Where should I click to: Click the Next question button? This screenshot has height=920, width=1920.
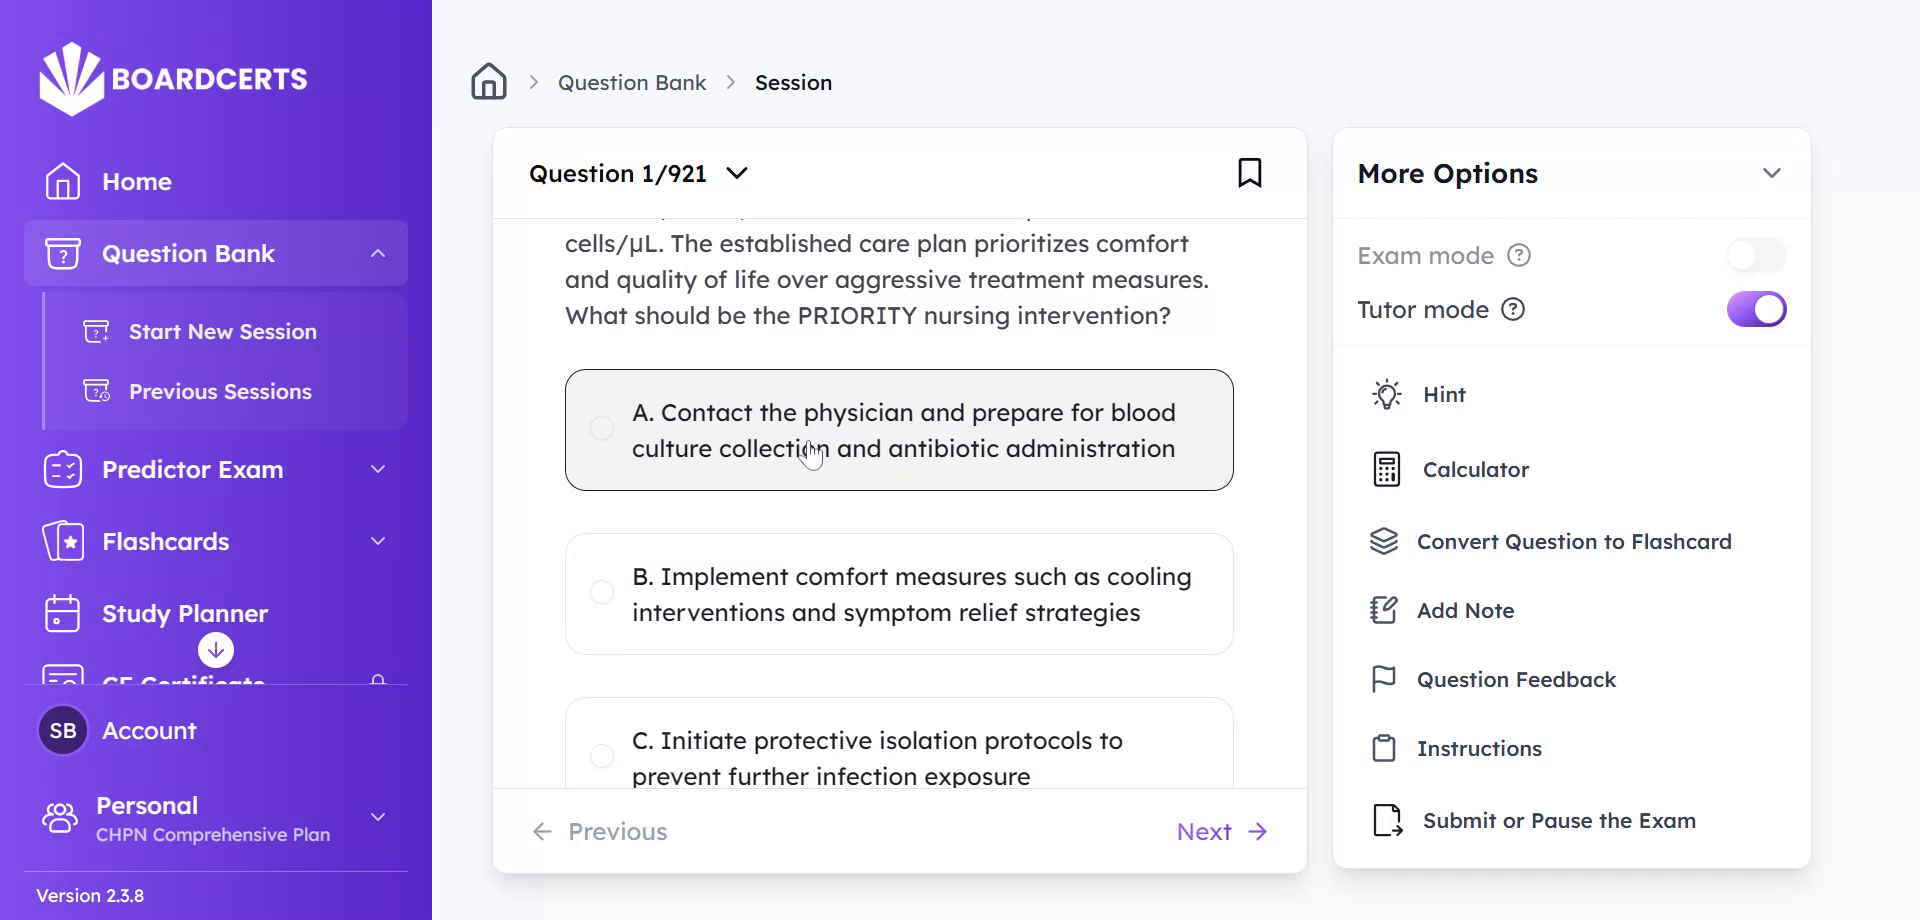[1221, 832]
